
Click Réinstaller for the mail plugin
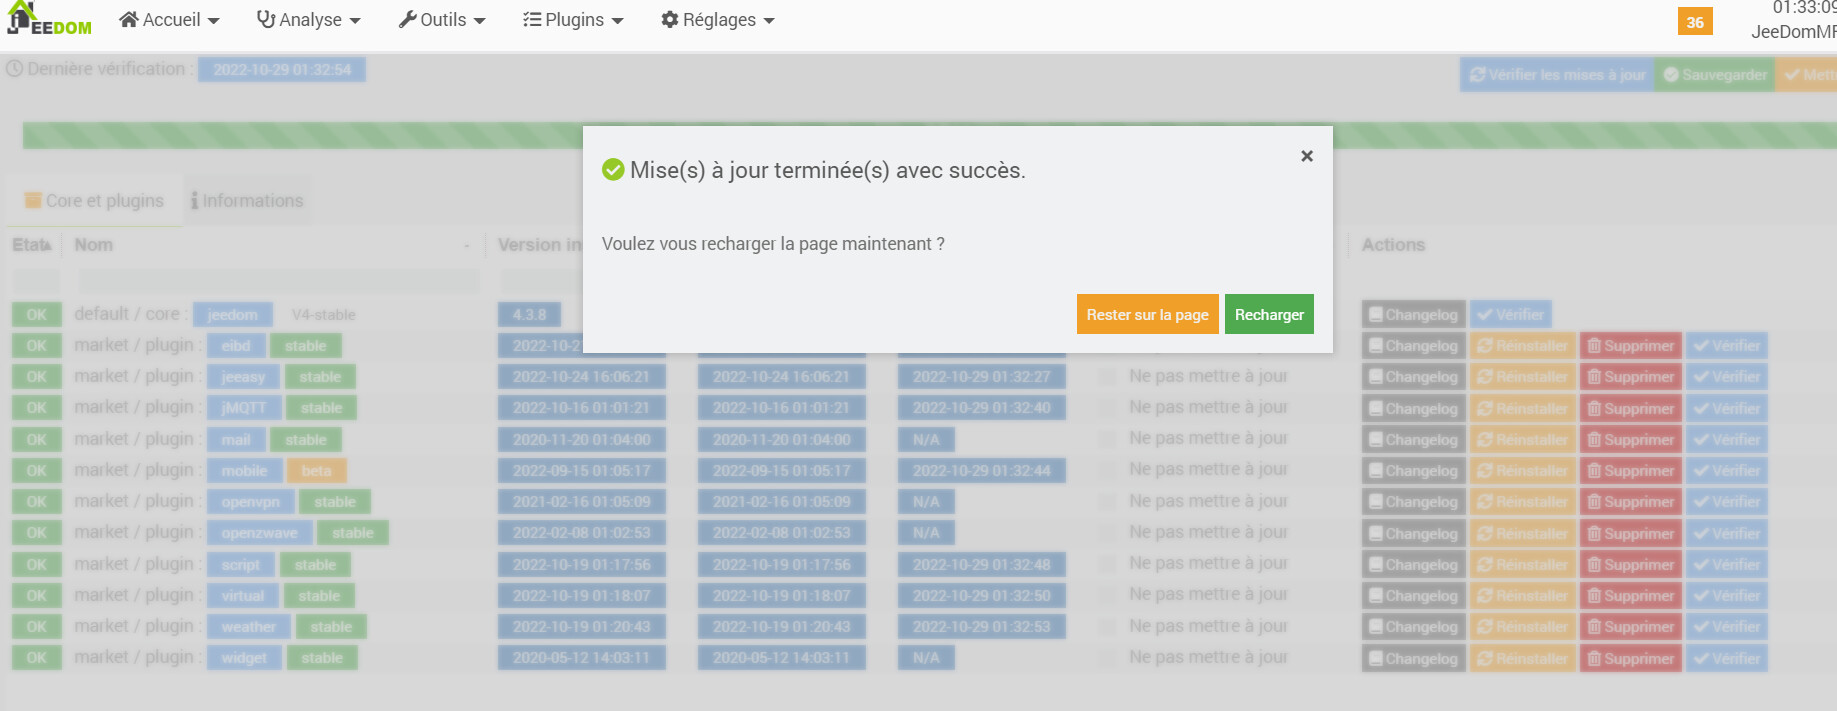1523,440
